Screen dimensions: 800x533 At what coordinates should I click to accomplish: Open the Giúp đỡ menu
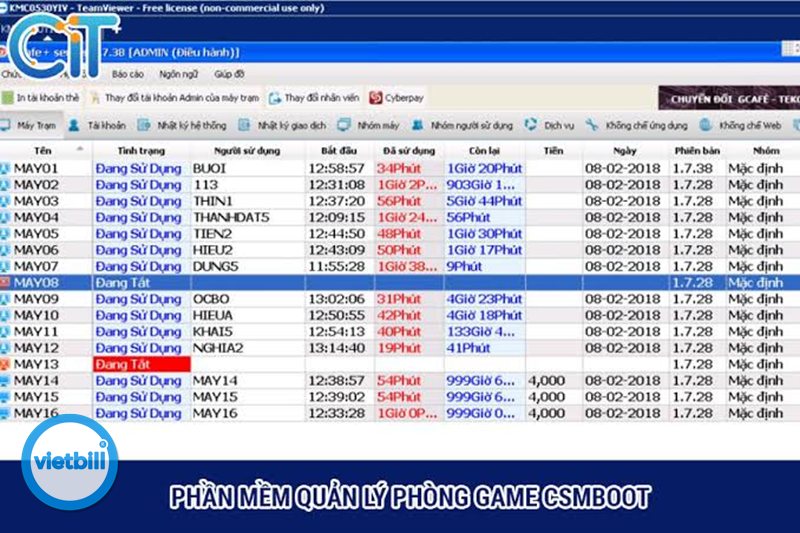click(229, 74)
